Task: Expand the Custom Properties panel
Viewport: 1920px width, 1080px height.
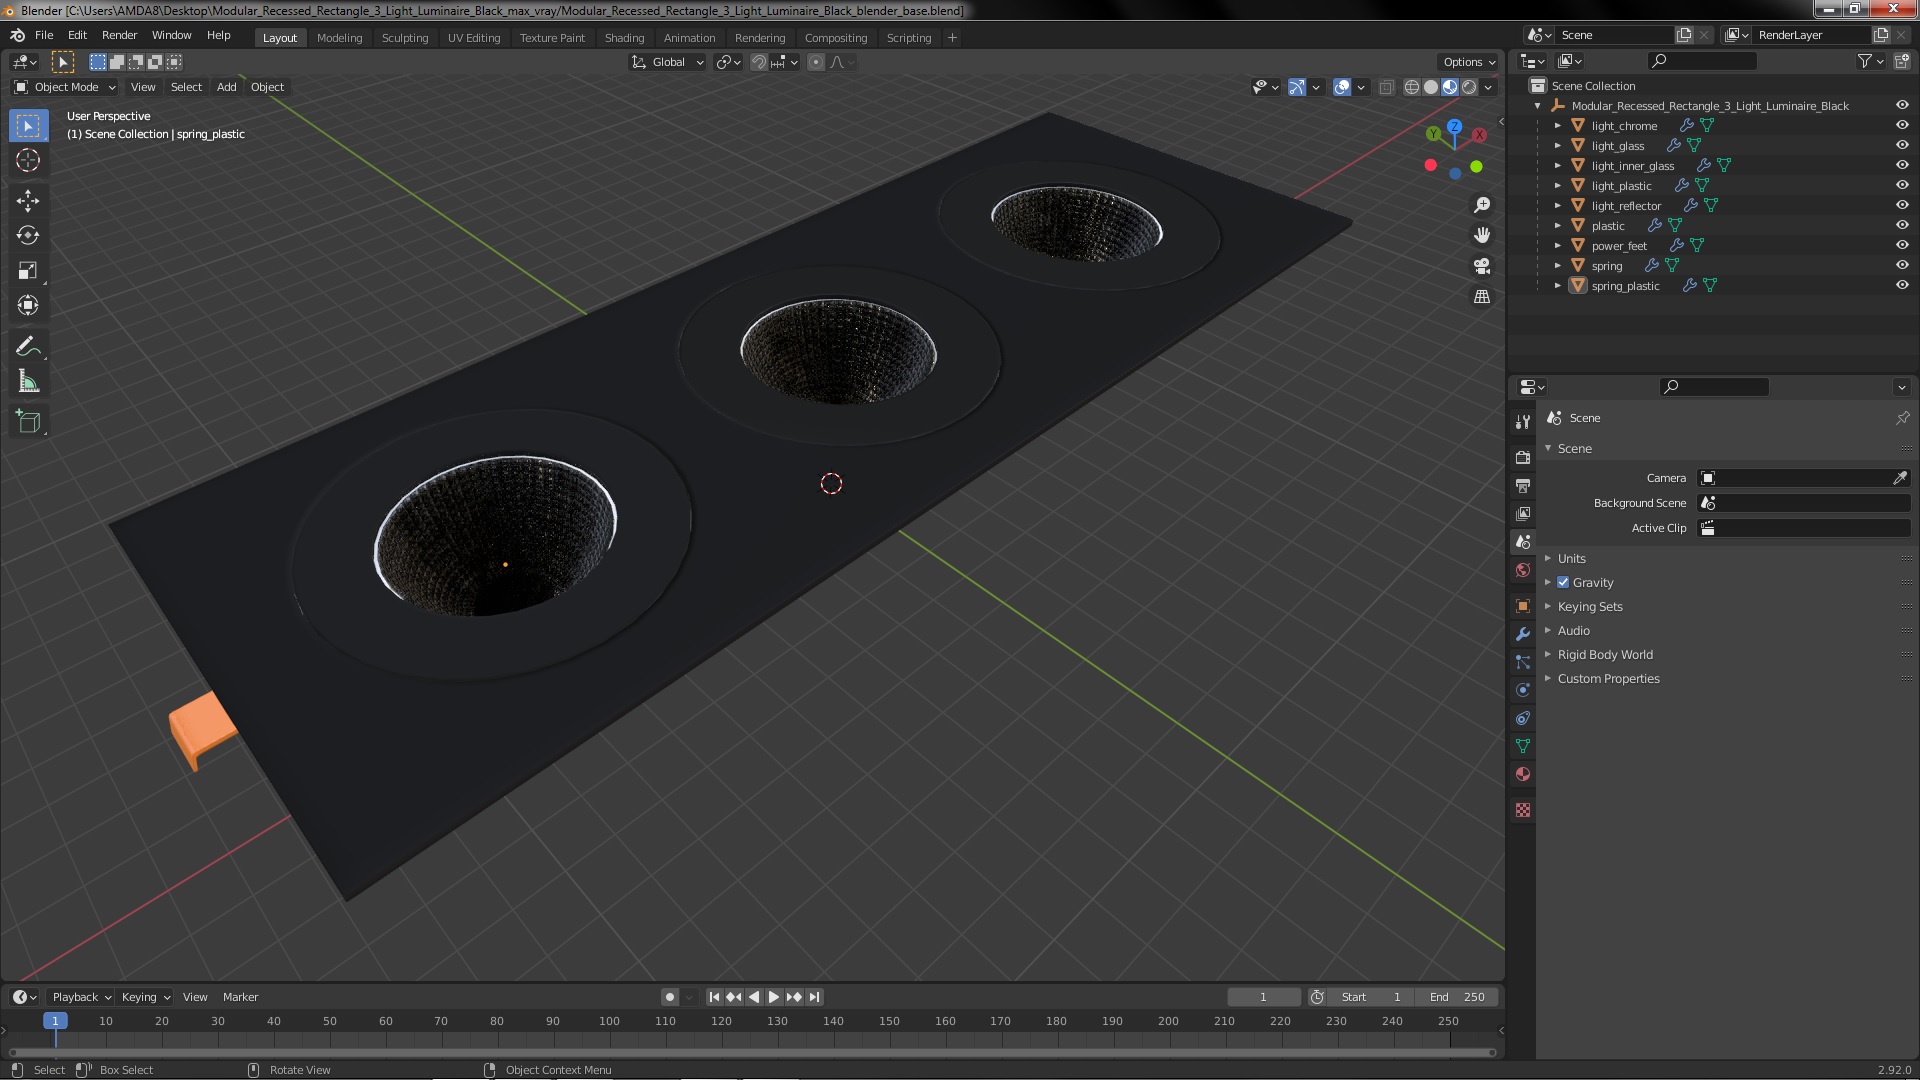Action: click(x=1608, y=678)
